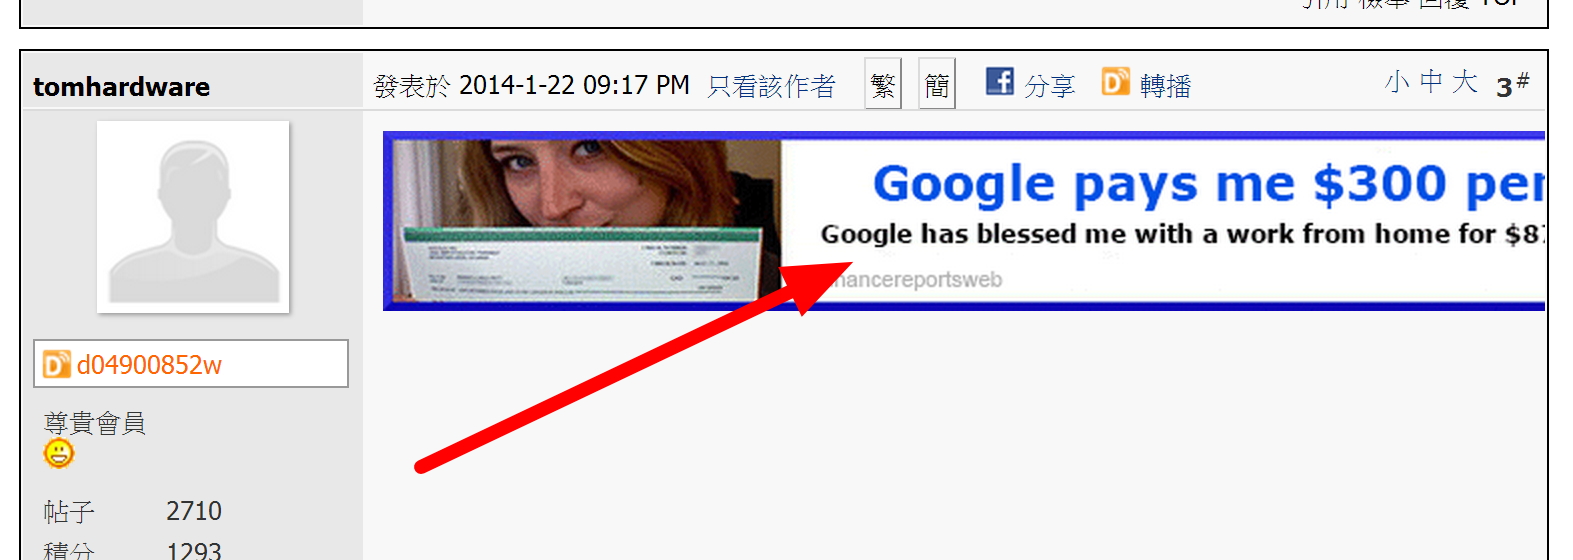Click the post time 2014-1-22 09:17 PM
Image resolution: width=1573 pixels, height=560 pixels.
pyautogui.click(x=574, y=85)
